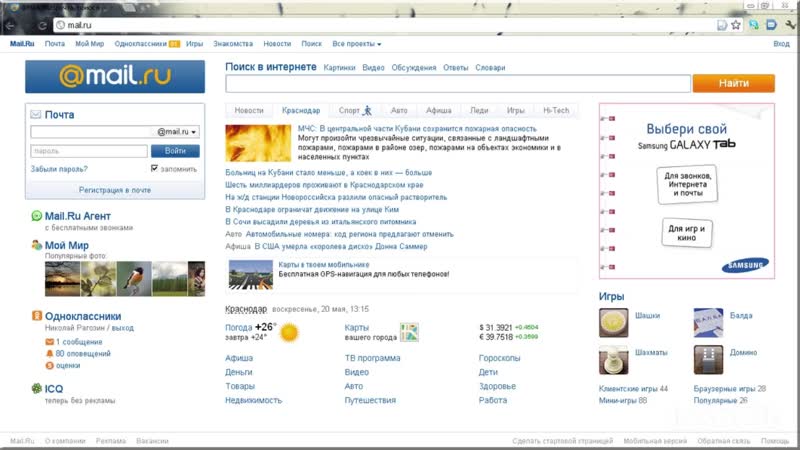Click the runner icon in Спорт tab
This screenshot has height=450, width=800.
click(x=367, y=110)
